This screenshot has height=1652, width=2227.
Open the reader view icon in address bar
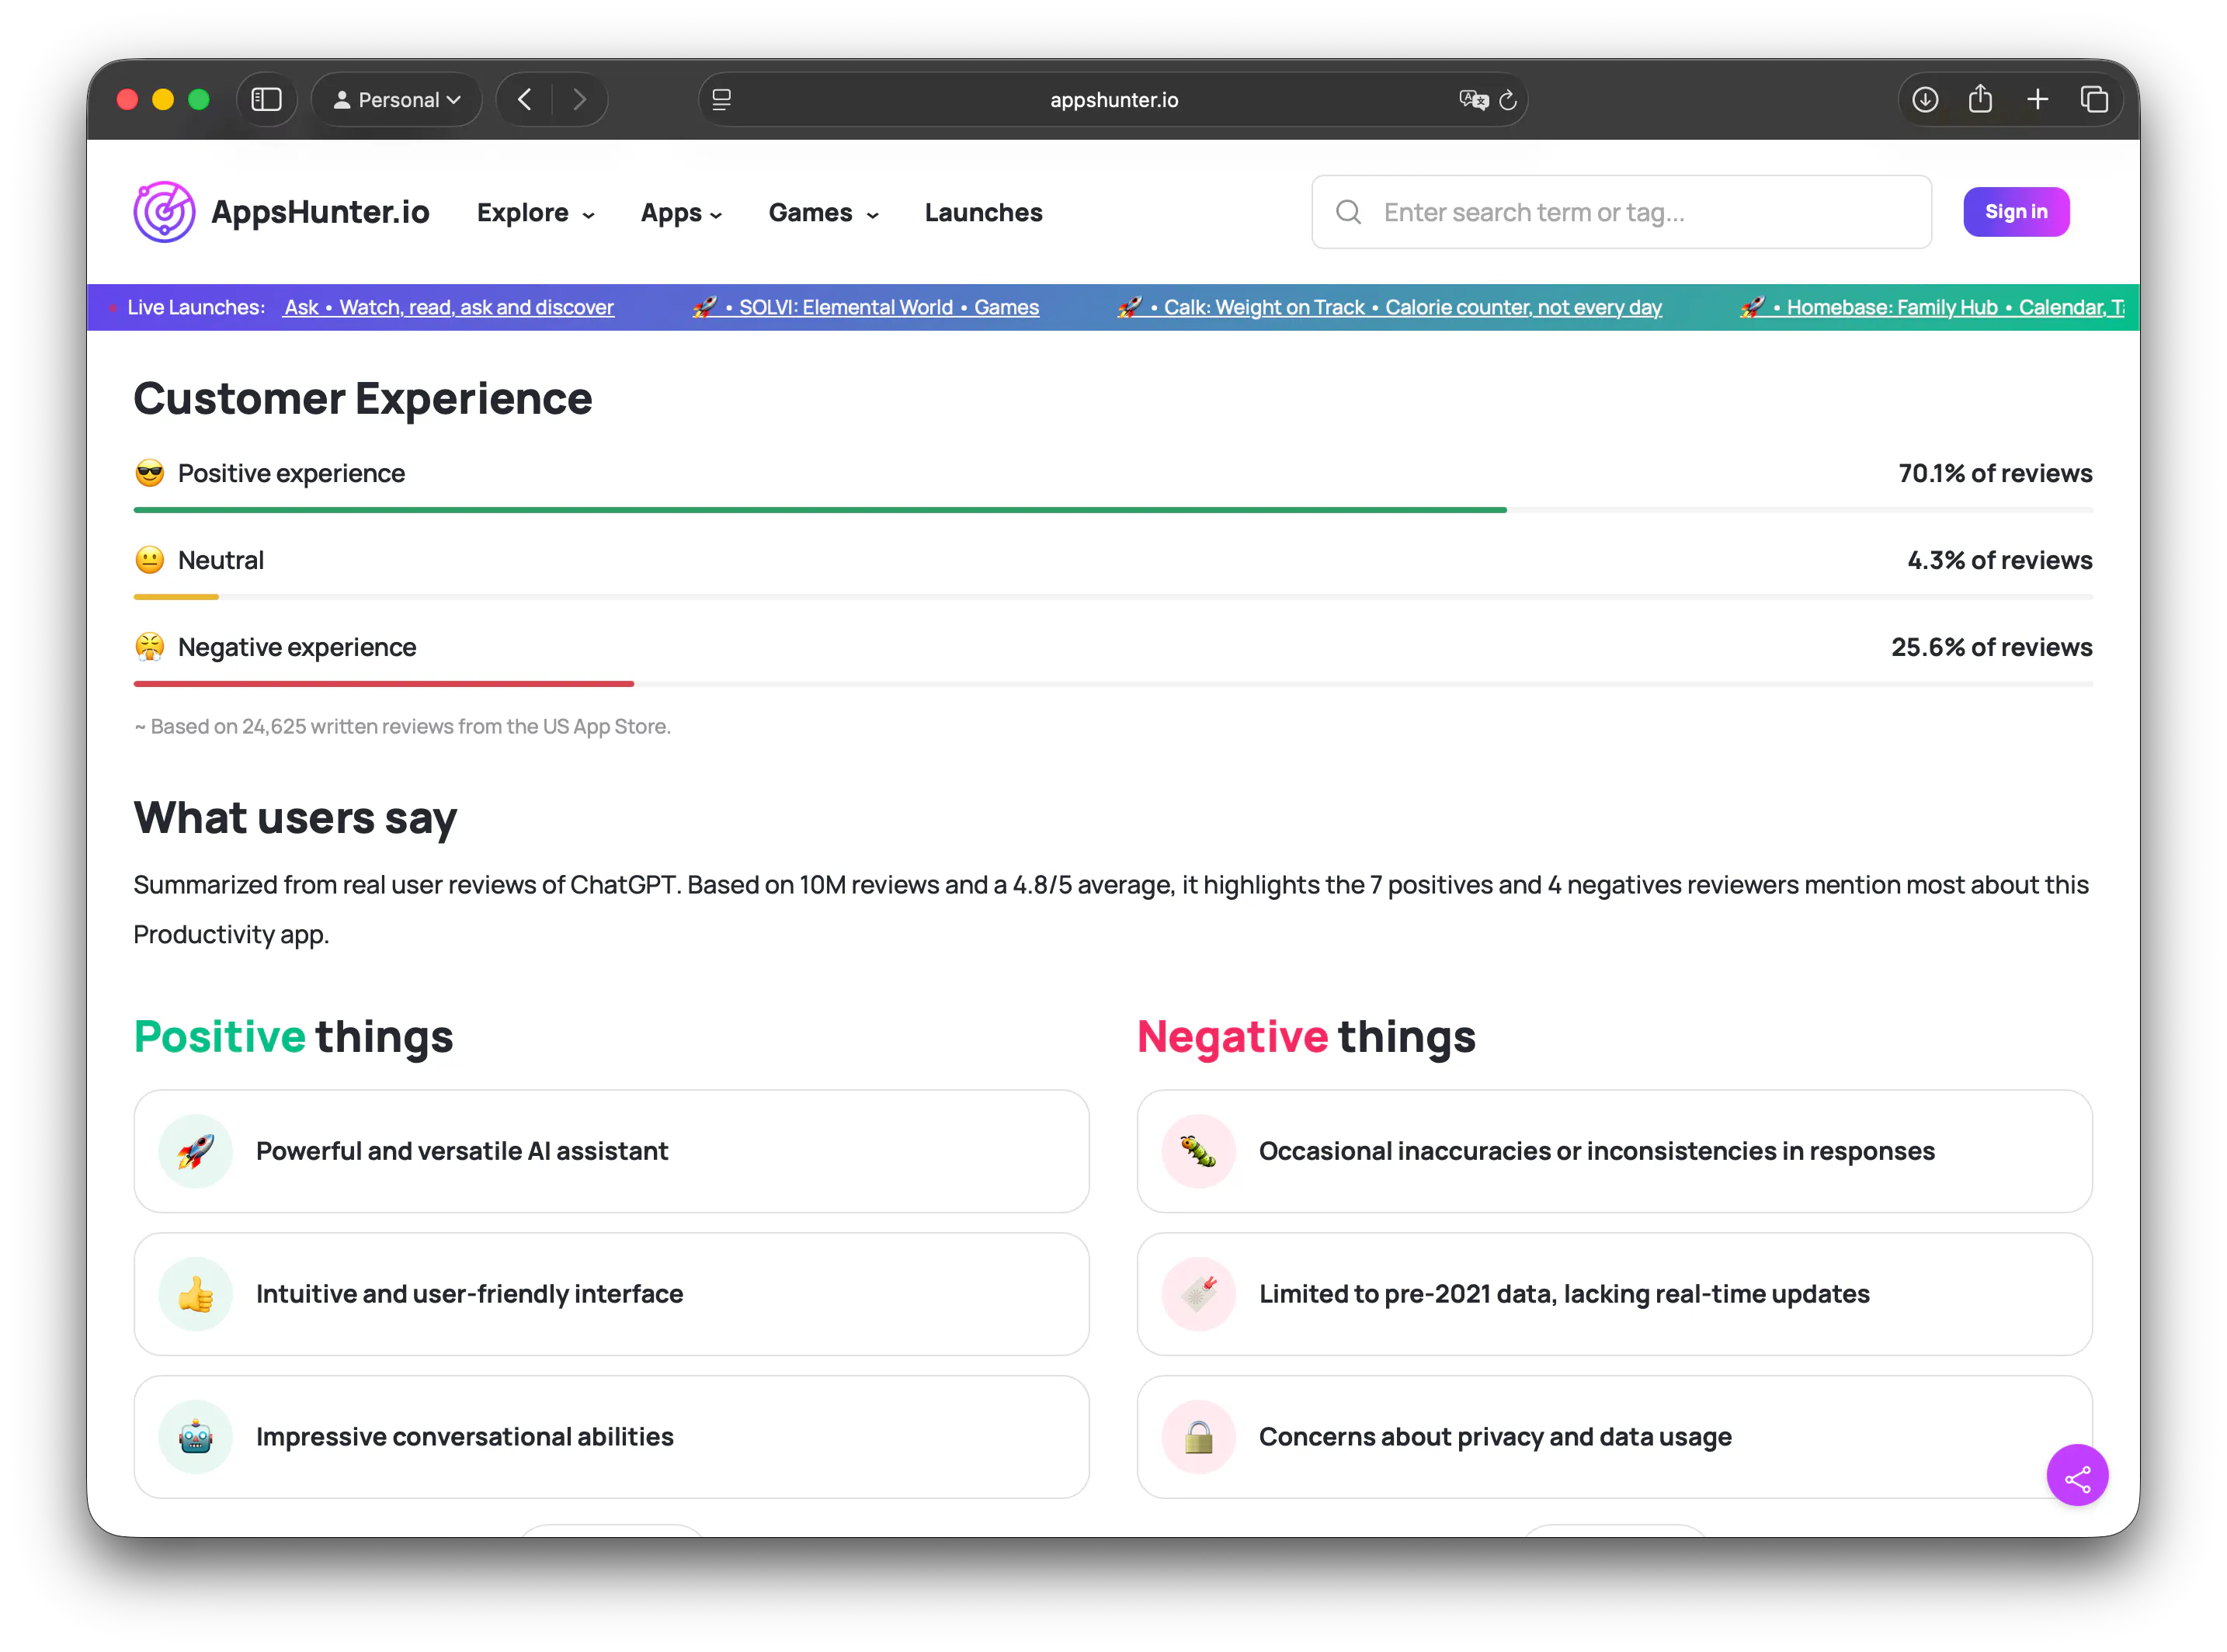click(x=721, y=99)
